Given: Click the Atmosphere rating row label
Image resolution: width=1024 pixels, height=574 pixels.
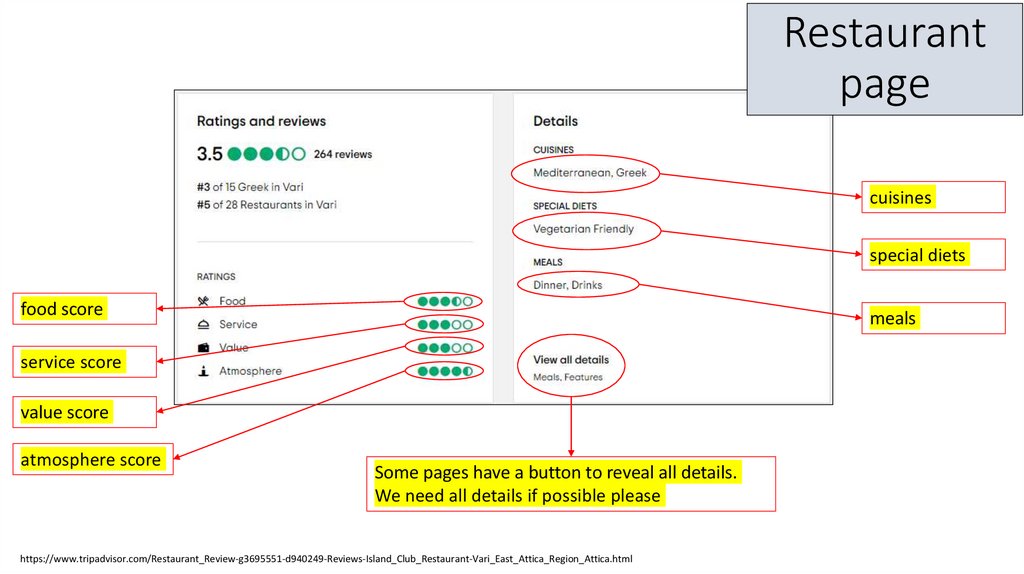Looking at the screenshot, I should point(250,371).
